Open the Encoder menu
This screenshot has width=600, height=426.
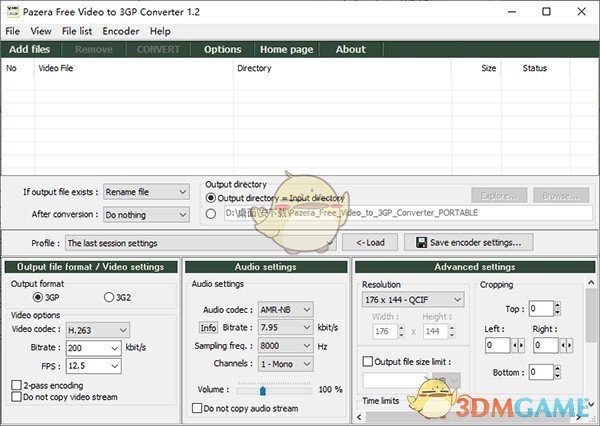pos(121,31)
